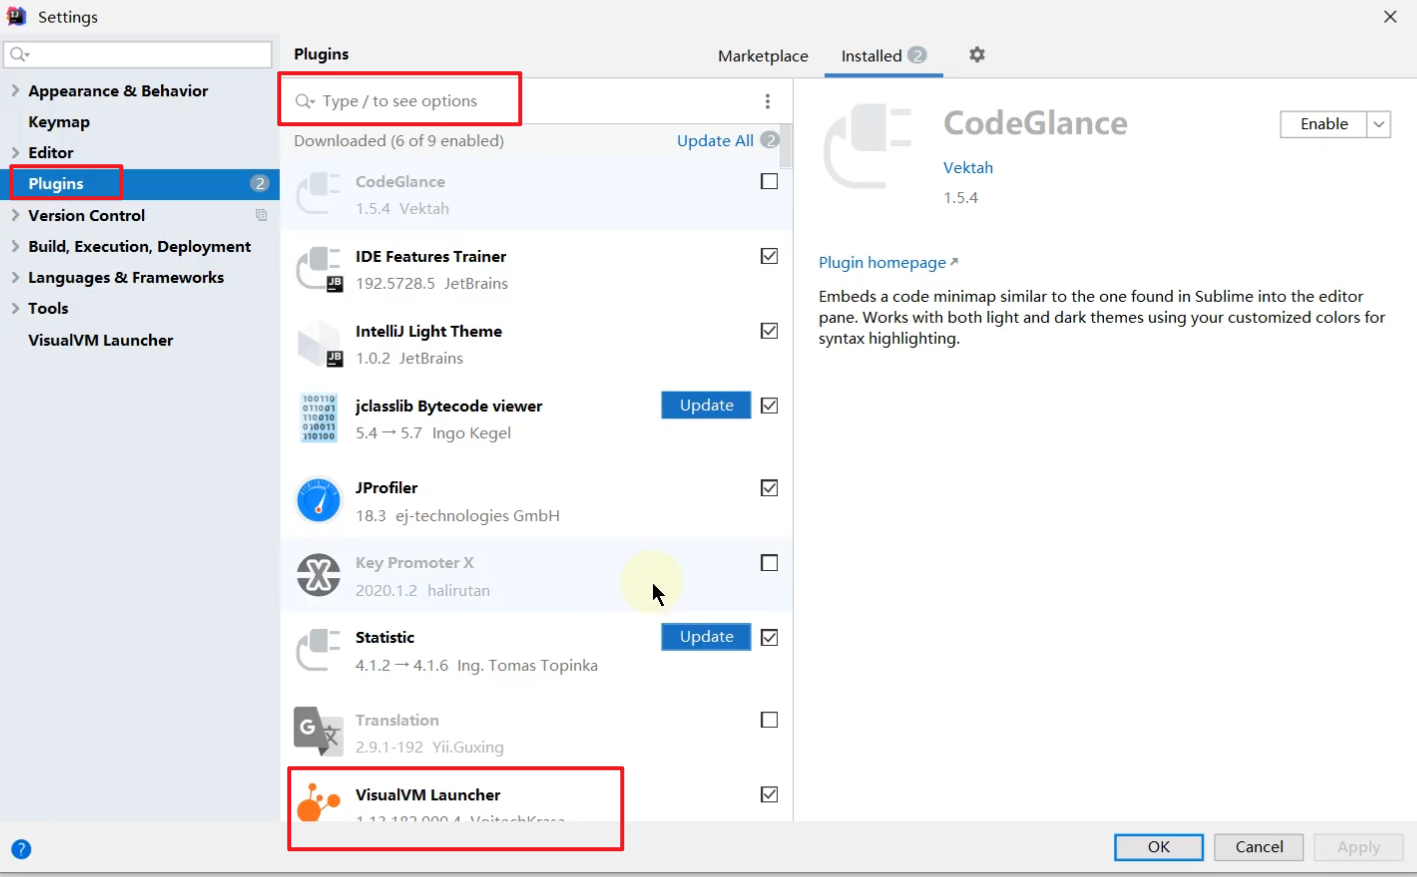Open the Plugin homepage link
Screen dimensions: 1417x877
pyautogui.click(x=888, y=262)
